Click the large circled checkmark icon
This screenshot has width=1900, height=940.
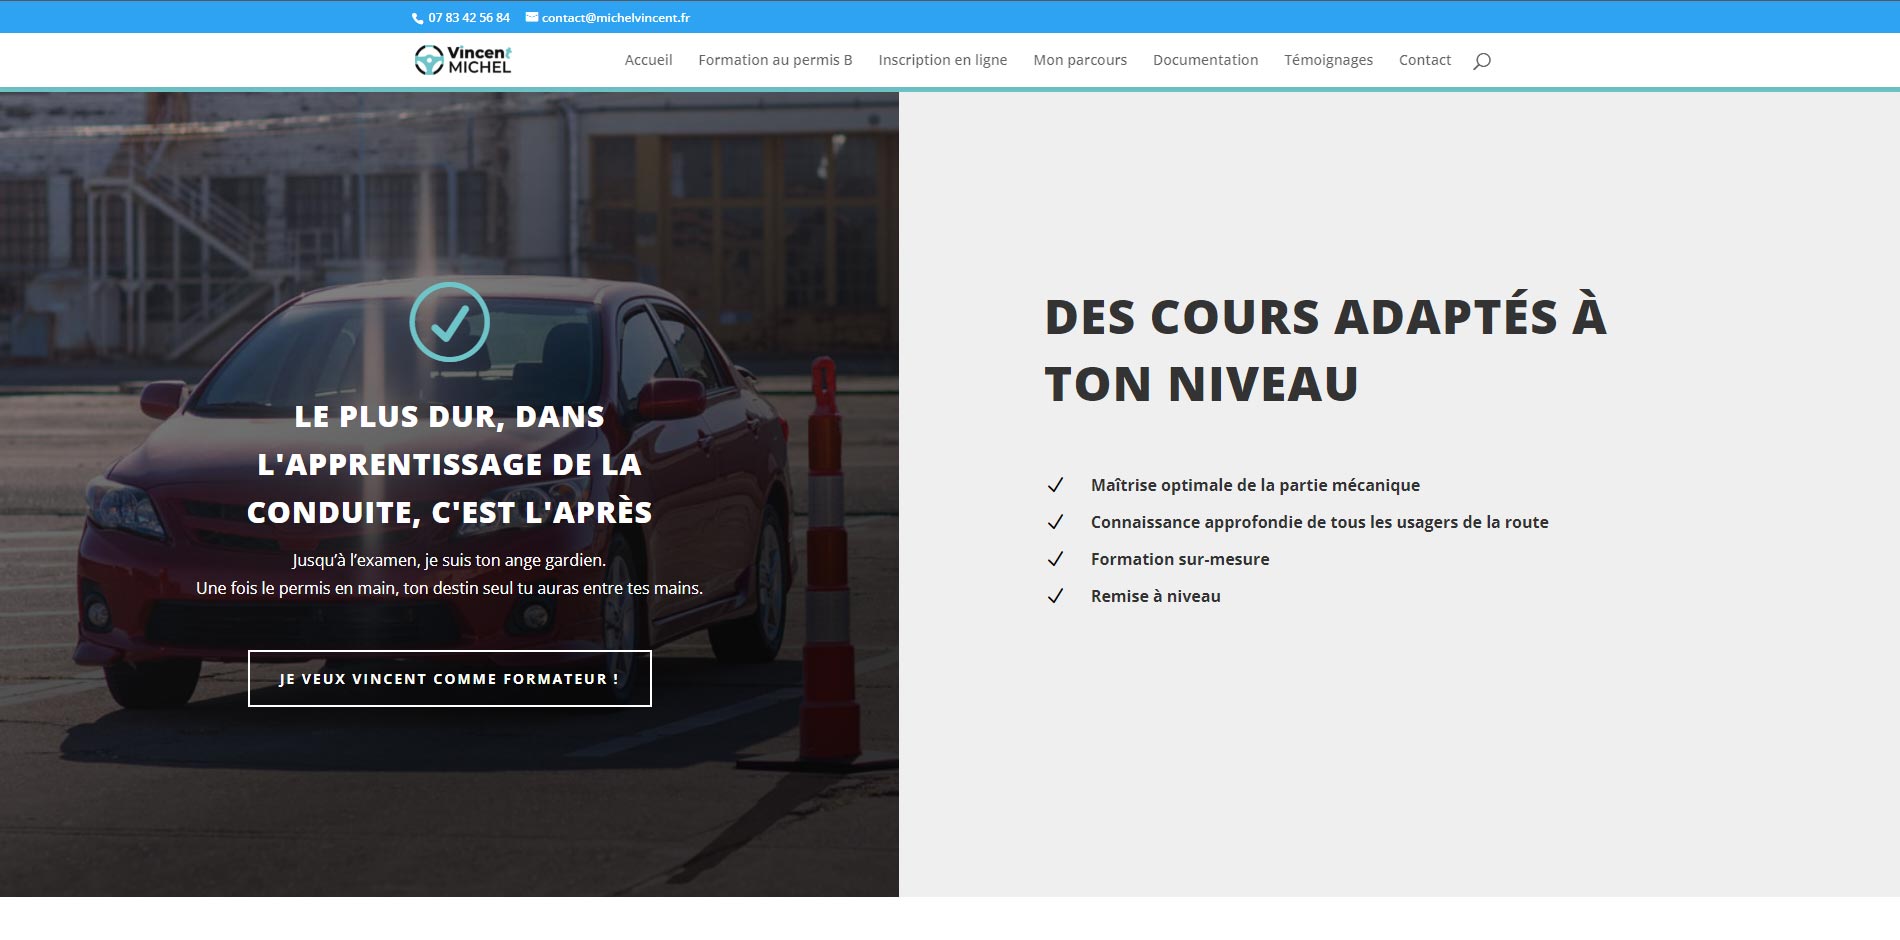[x=449, y=322]
